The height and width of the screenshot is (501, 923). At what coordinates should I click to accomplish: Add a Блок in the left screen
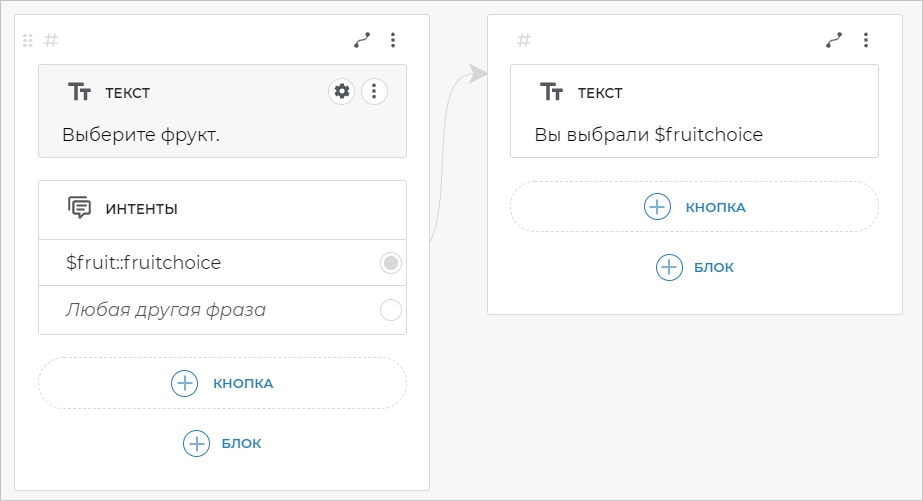[222, 443]
